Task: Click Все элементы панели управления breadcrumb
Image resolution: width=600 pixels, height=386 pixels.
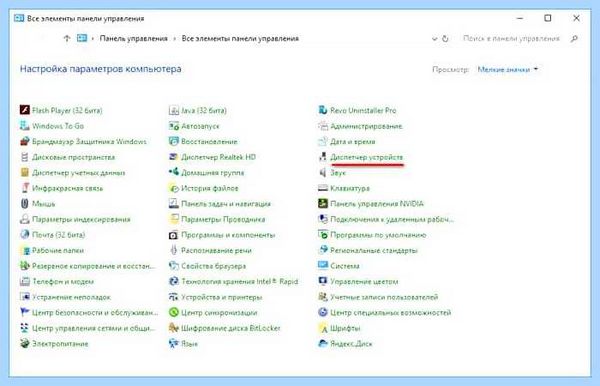Action: point(240,39)
